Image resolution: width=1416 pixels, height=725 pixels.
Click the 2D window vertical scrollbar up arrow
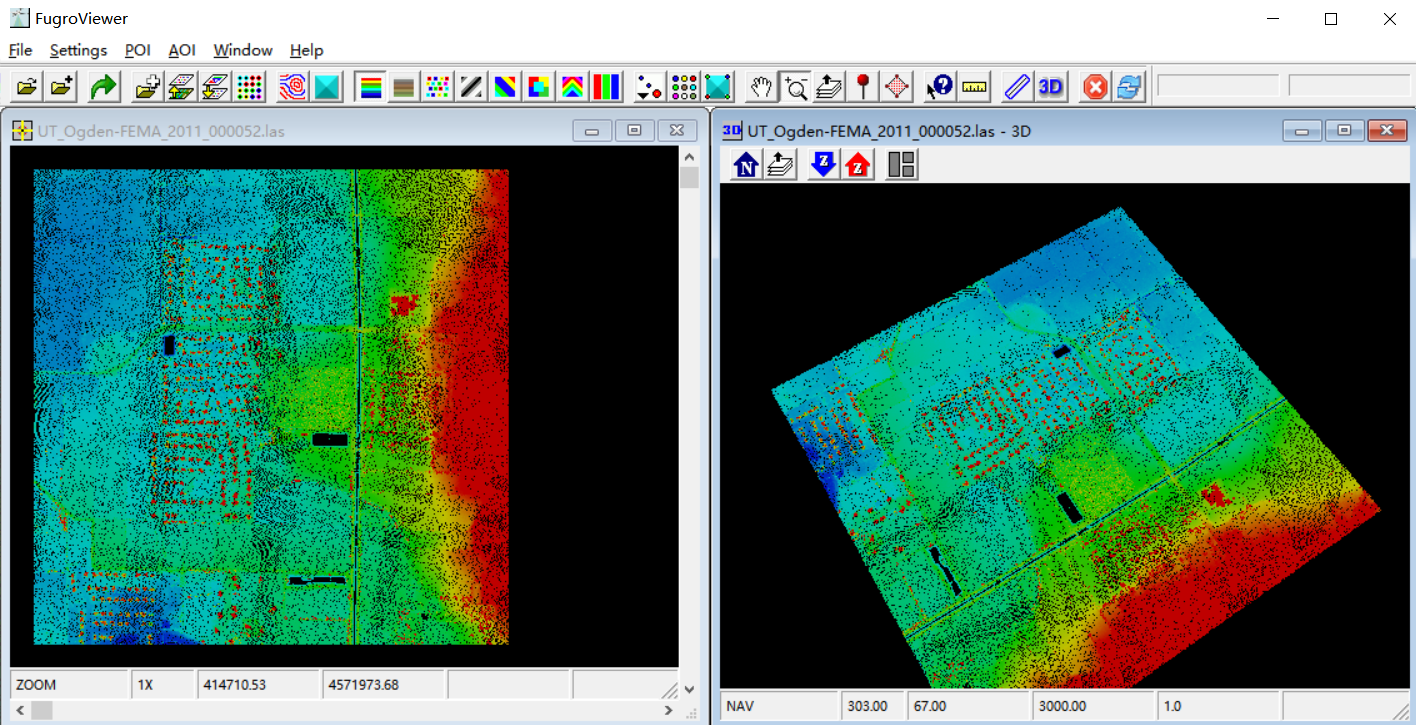(688, 156)
